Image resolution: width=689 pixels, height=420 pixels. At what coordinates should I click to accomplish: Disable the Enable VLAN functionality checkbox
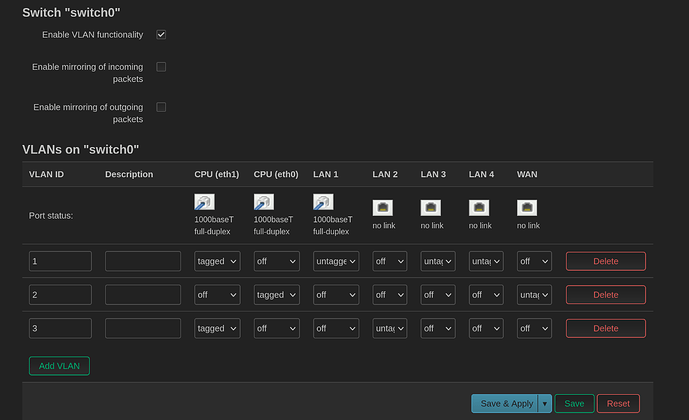point(161,35)
